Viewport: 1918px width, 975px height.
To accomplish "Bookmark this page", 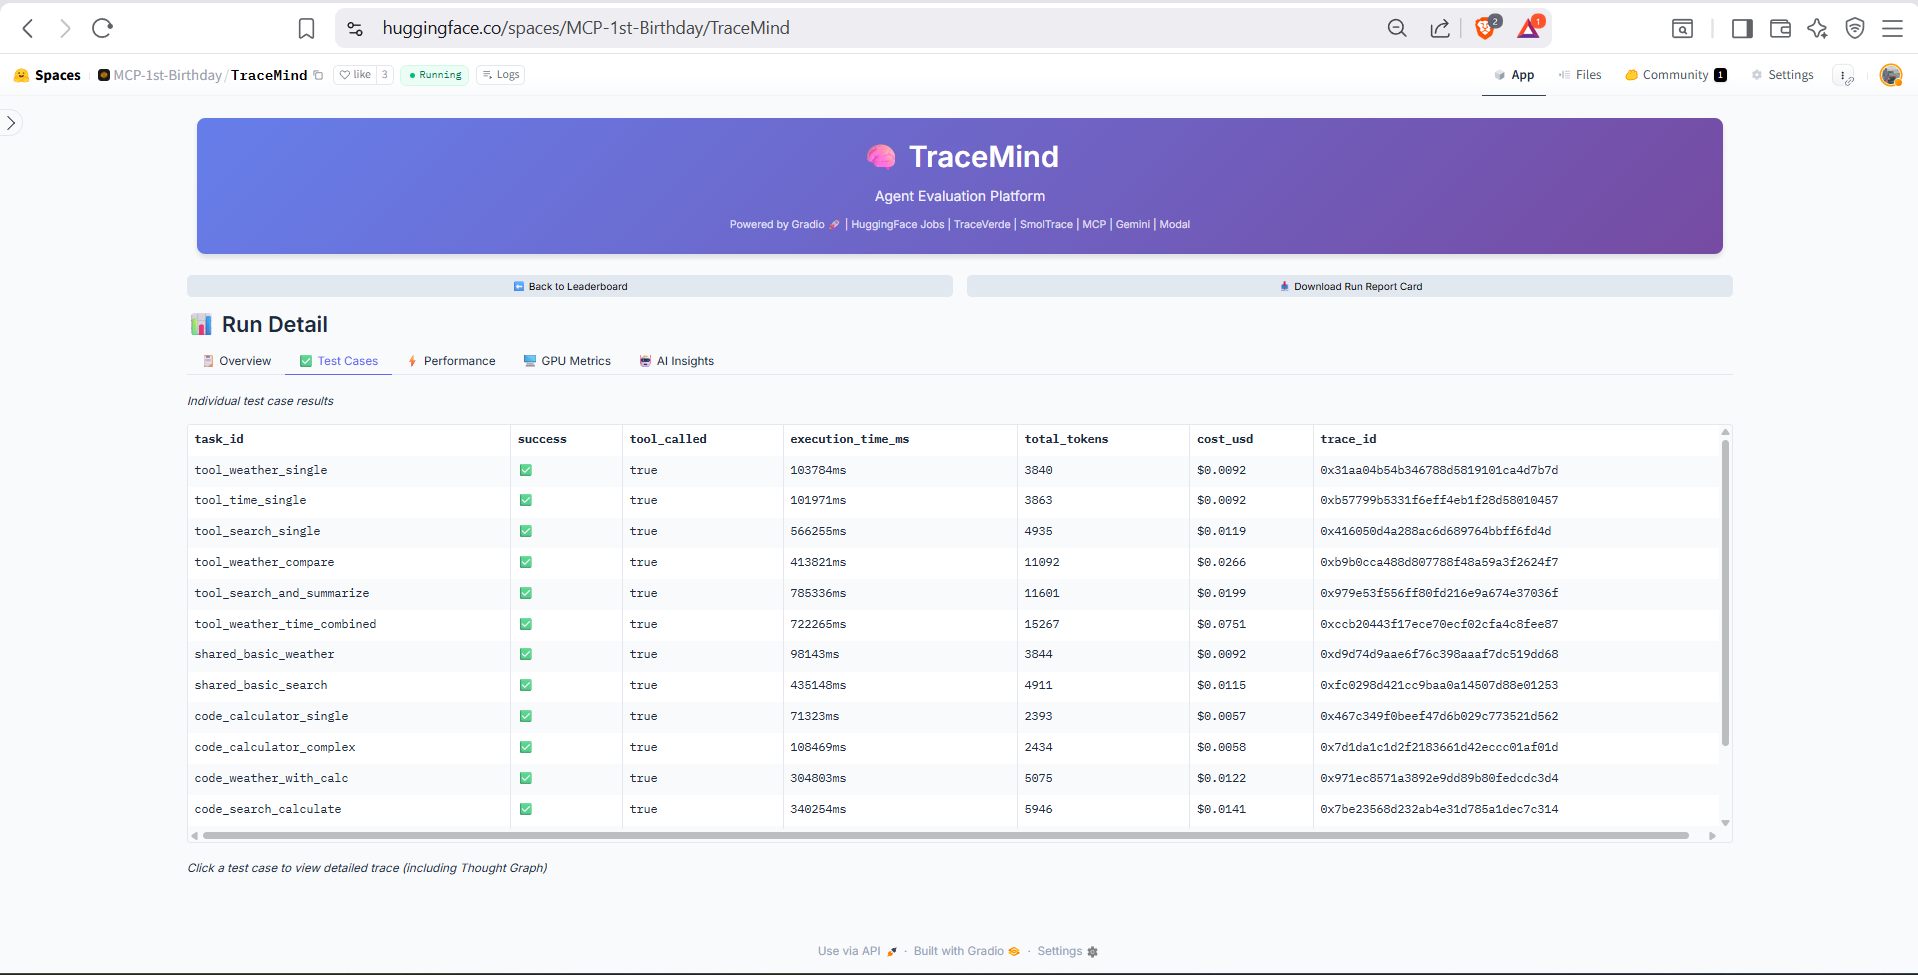I will (307, 29).
